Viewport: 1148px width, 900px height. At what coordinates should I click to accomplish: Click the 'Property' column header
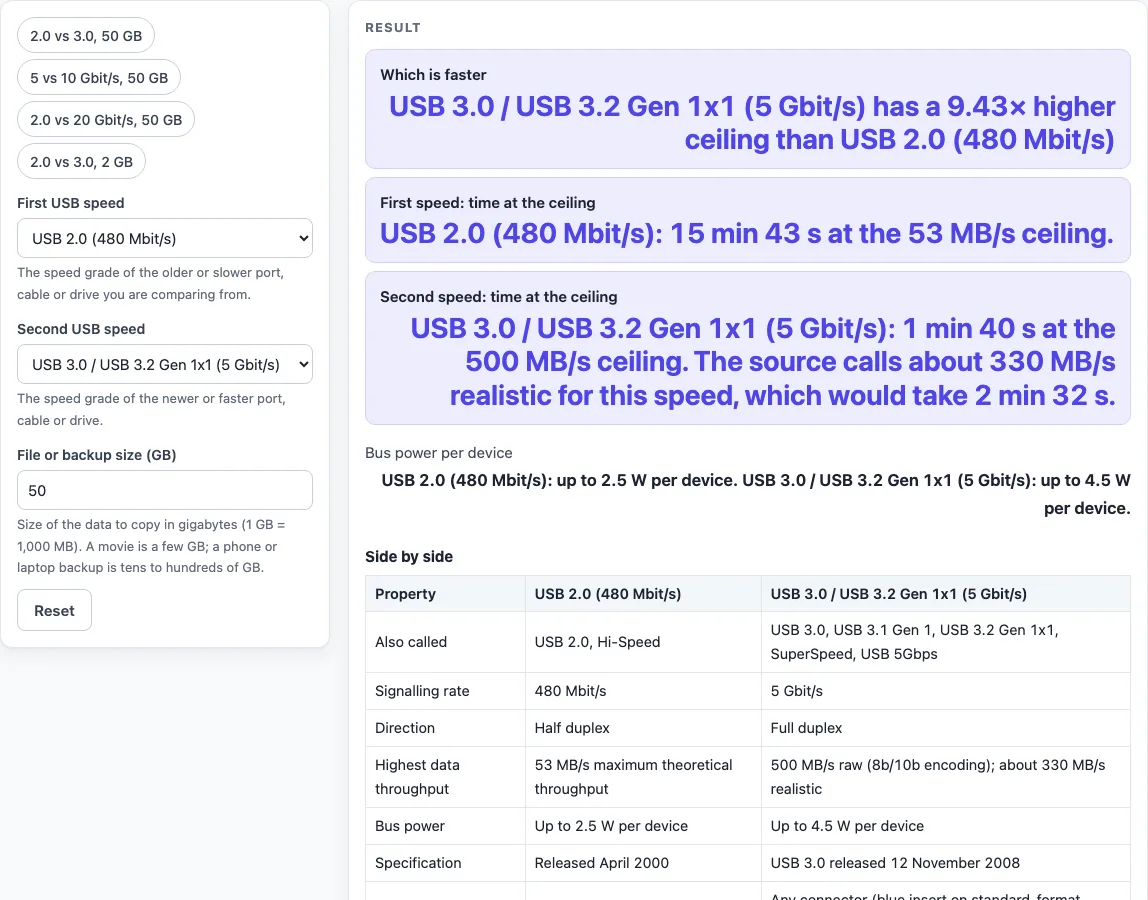(x=445, y=594)
